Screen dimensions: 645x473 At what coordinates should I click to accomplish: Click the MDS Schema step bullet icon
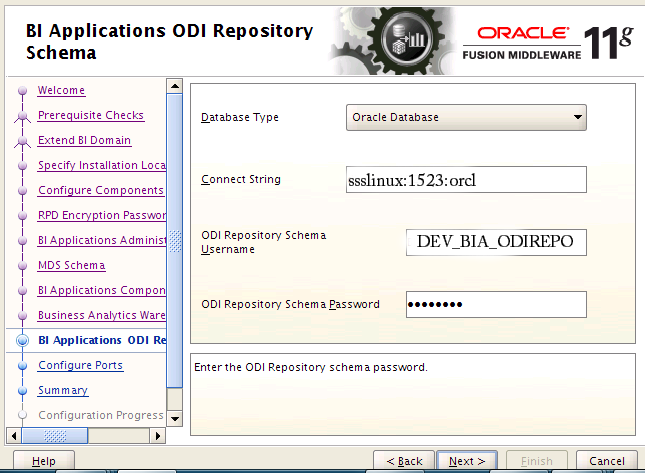pyautogui.click(x=23, y=266)
